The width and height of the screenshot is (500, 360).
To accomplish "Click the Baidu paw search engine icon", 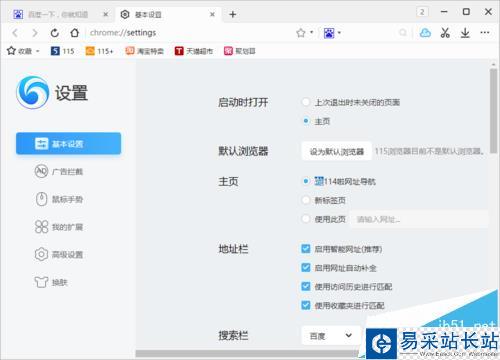I will point(329,33).
